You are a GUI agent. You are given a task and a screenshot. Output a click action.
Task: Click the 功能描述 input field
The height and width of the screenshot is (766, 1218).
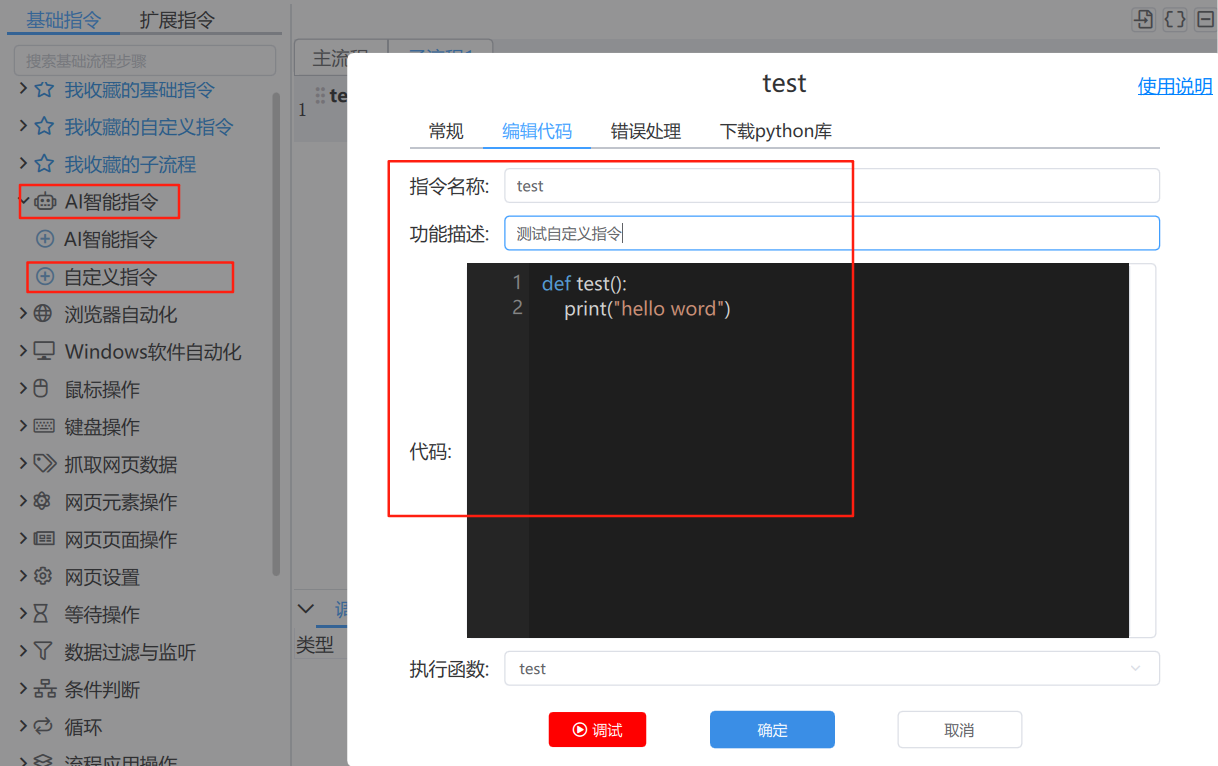pos(832,233)
